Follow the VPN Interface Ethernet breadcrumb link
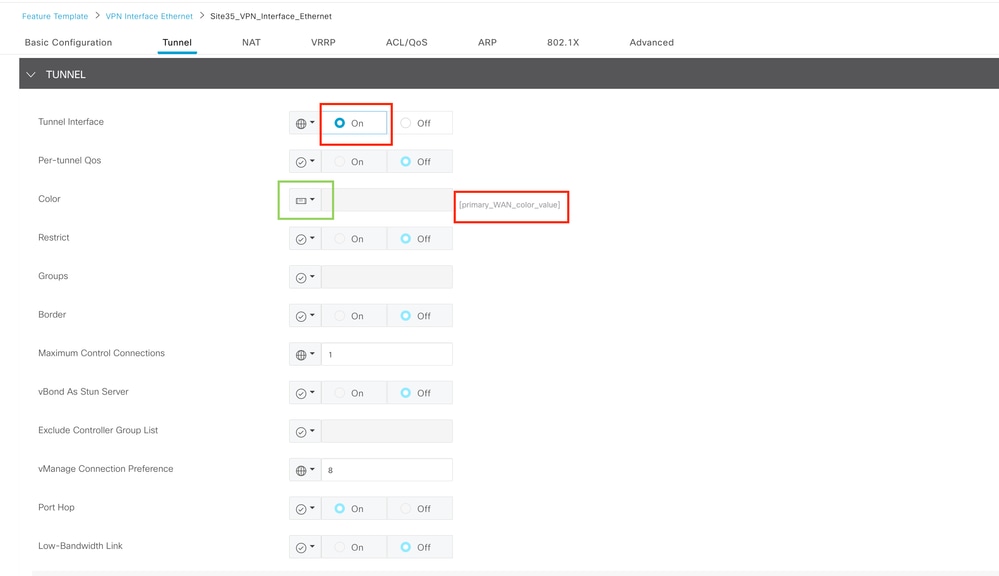The width and height of the screenshot is (999, 576). click(x=149, y=16)
